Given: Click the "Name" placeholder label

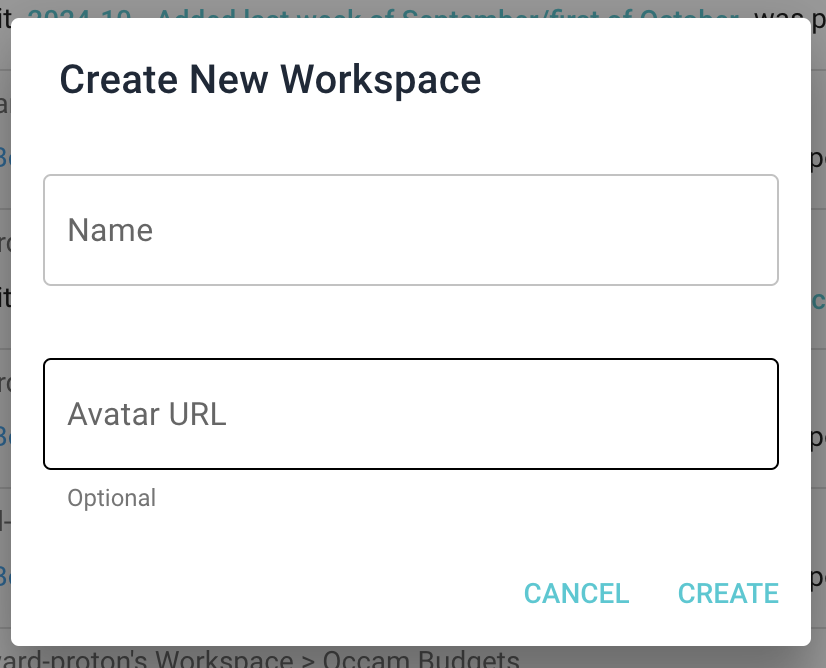Looking at the screenshot, I should click(x=110, y=231).
